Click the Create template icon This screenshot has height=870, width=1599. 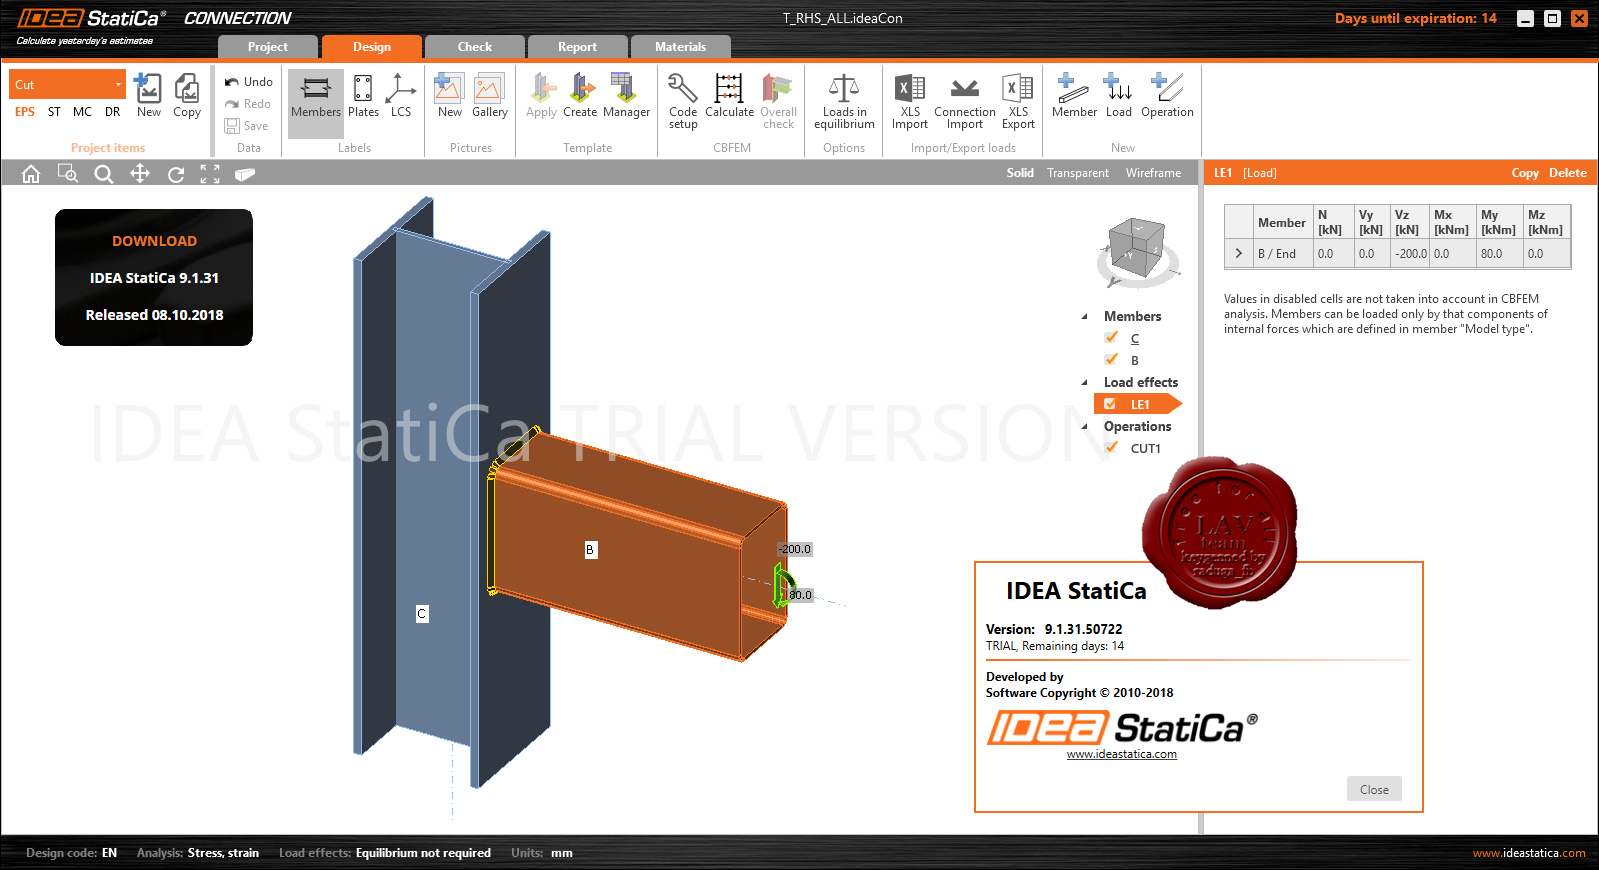(580, 96)
